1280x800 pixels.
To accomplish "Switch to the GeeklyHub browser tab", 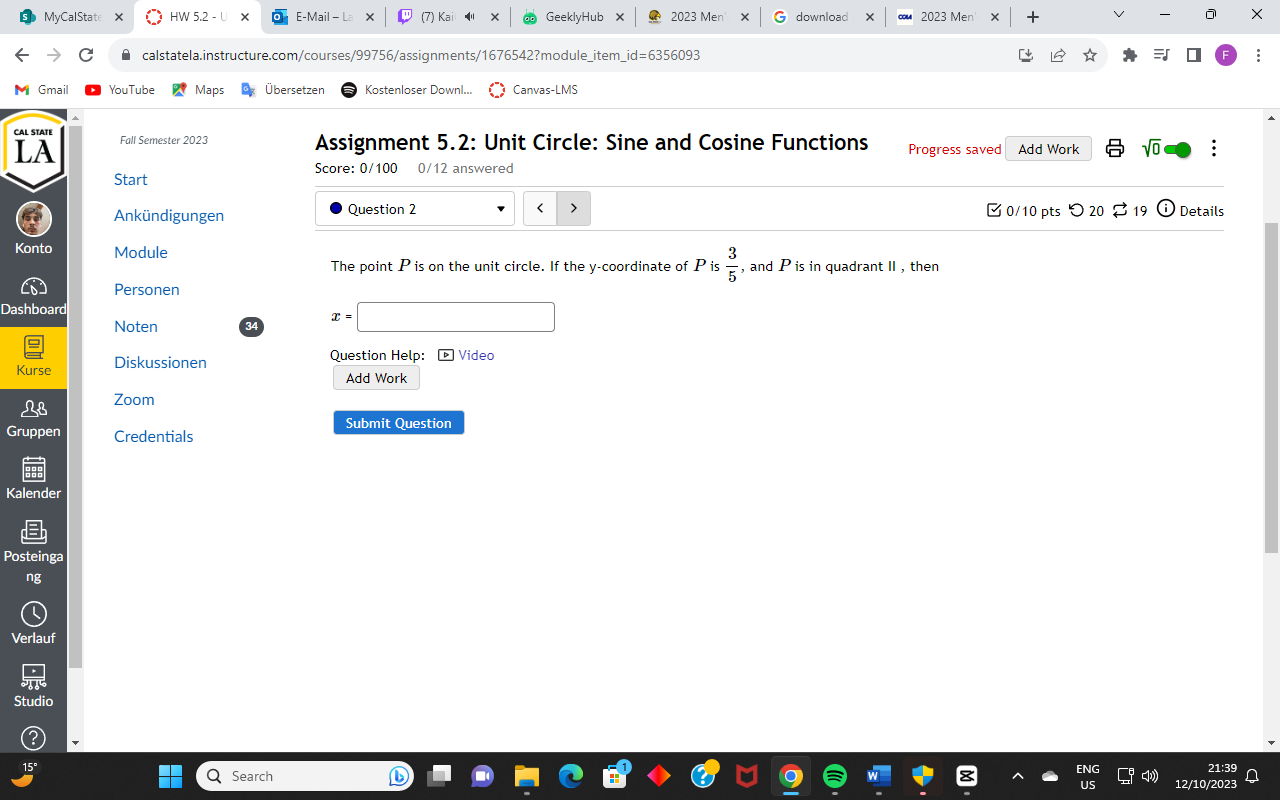I will point(572,17).
